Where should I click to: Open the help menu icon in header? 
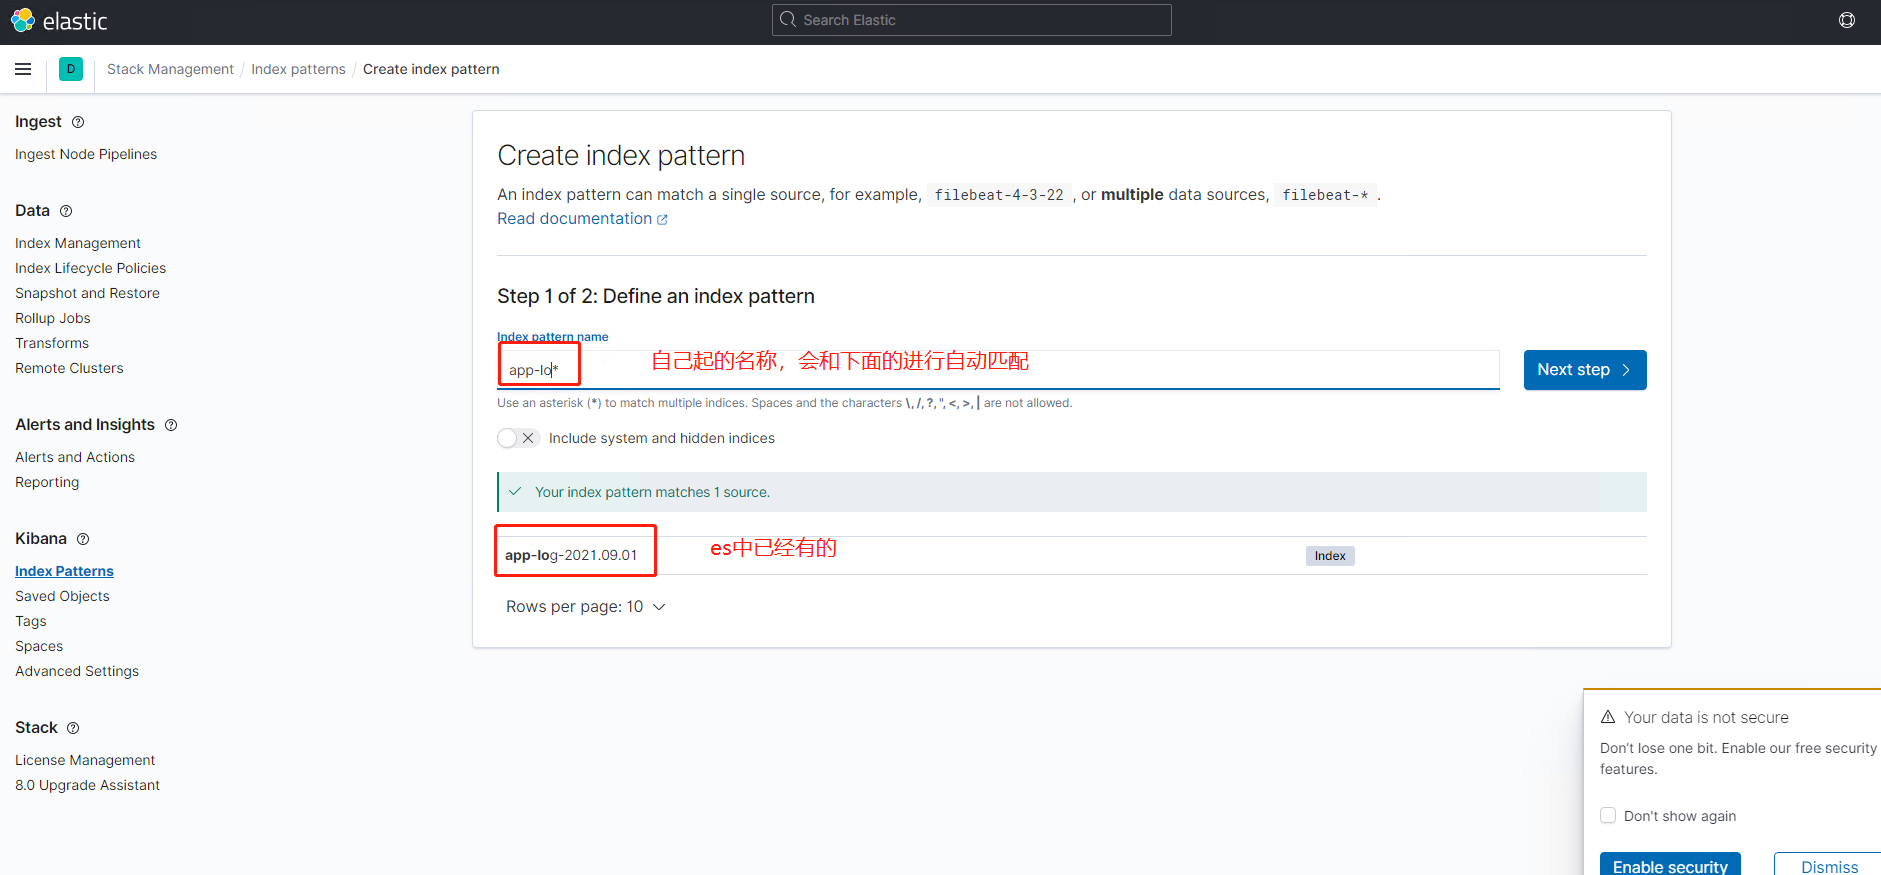[x=1846, y=20]
